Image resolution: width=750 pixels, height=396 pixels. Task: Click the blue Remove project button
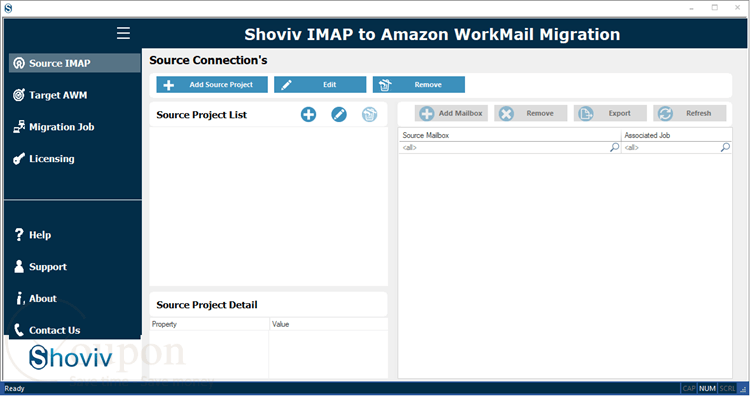click(419, 85)
